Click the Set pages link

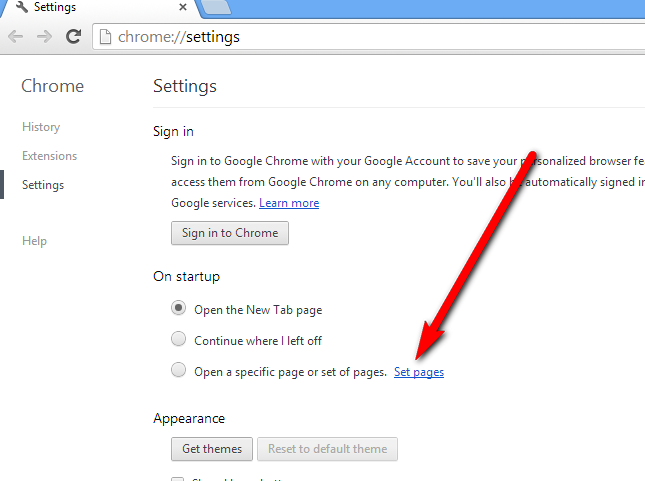(419, 372)
